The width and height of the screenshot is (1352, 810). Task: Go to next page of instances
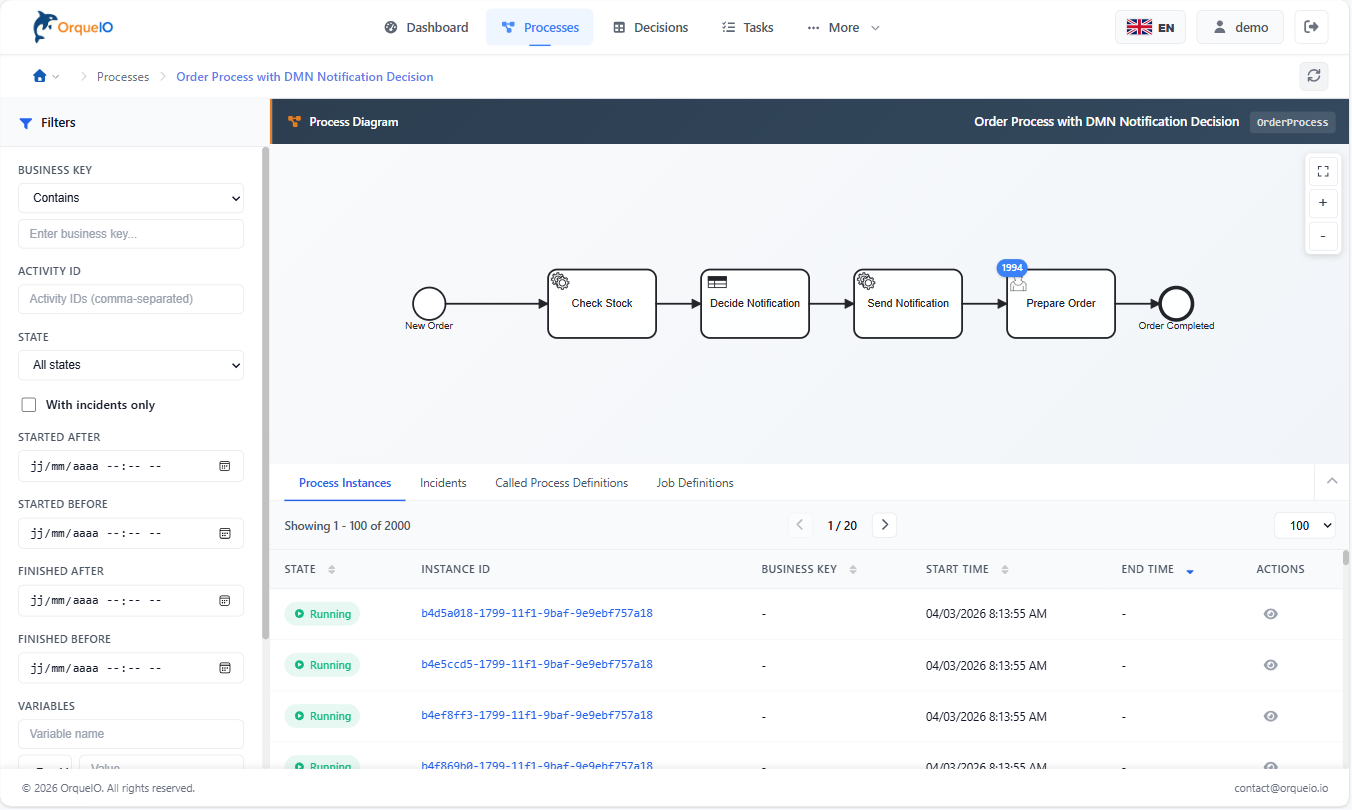884,525
